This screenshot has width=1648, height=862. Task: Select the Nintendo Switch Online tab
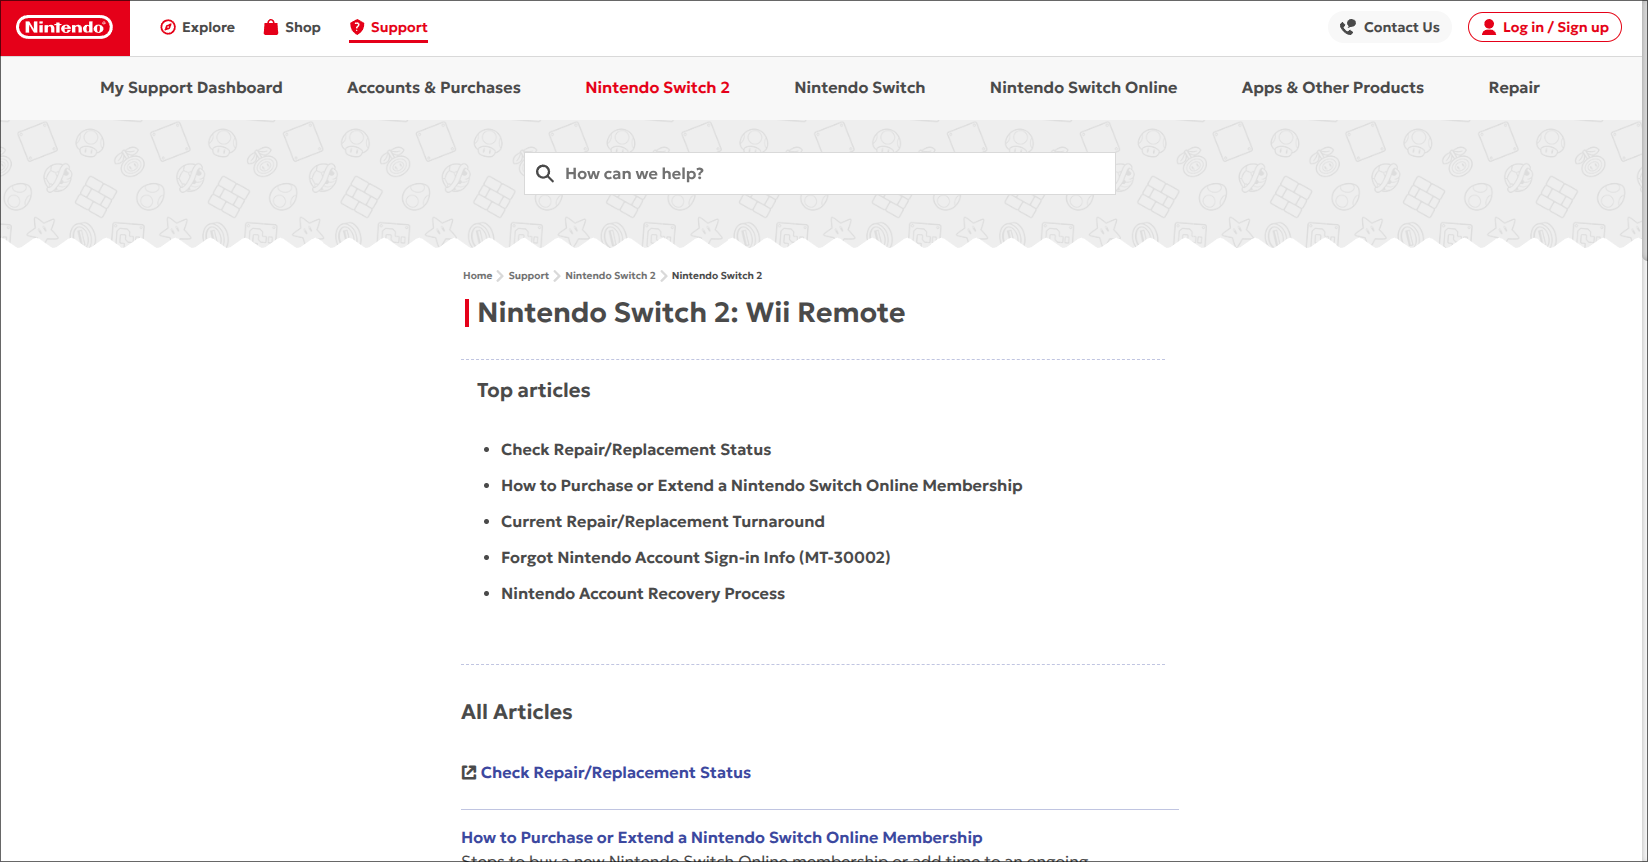click(1083, 88)
